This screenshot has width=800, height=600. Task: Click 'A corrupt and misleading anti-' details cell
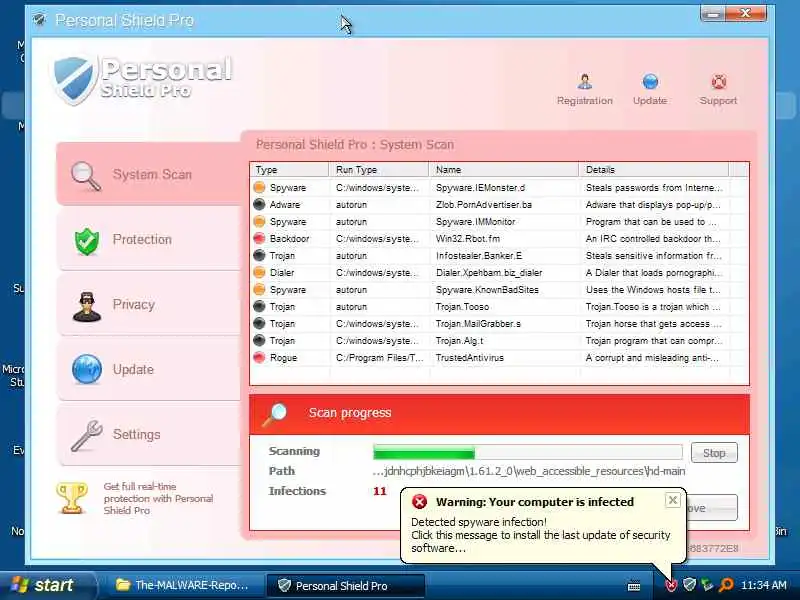pos(653,358)
